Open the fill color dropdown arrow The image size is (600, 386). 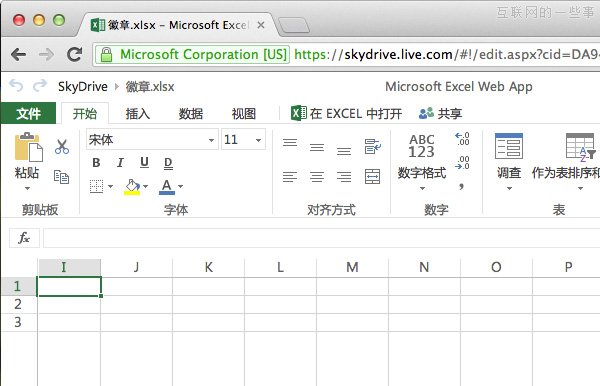(145, 186)
